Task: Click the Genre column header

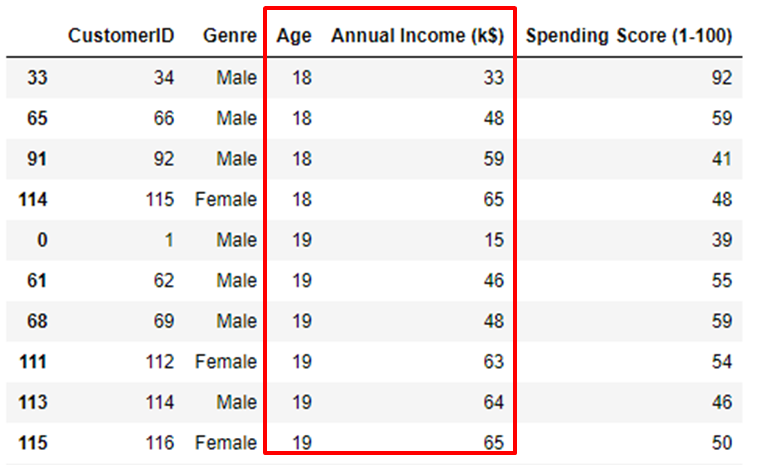Action: [x=229, y=36]
